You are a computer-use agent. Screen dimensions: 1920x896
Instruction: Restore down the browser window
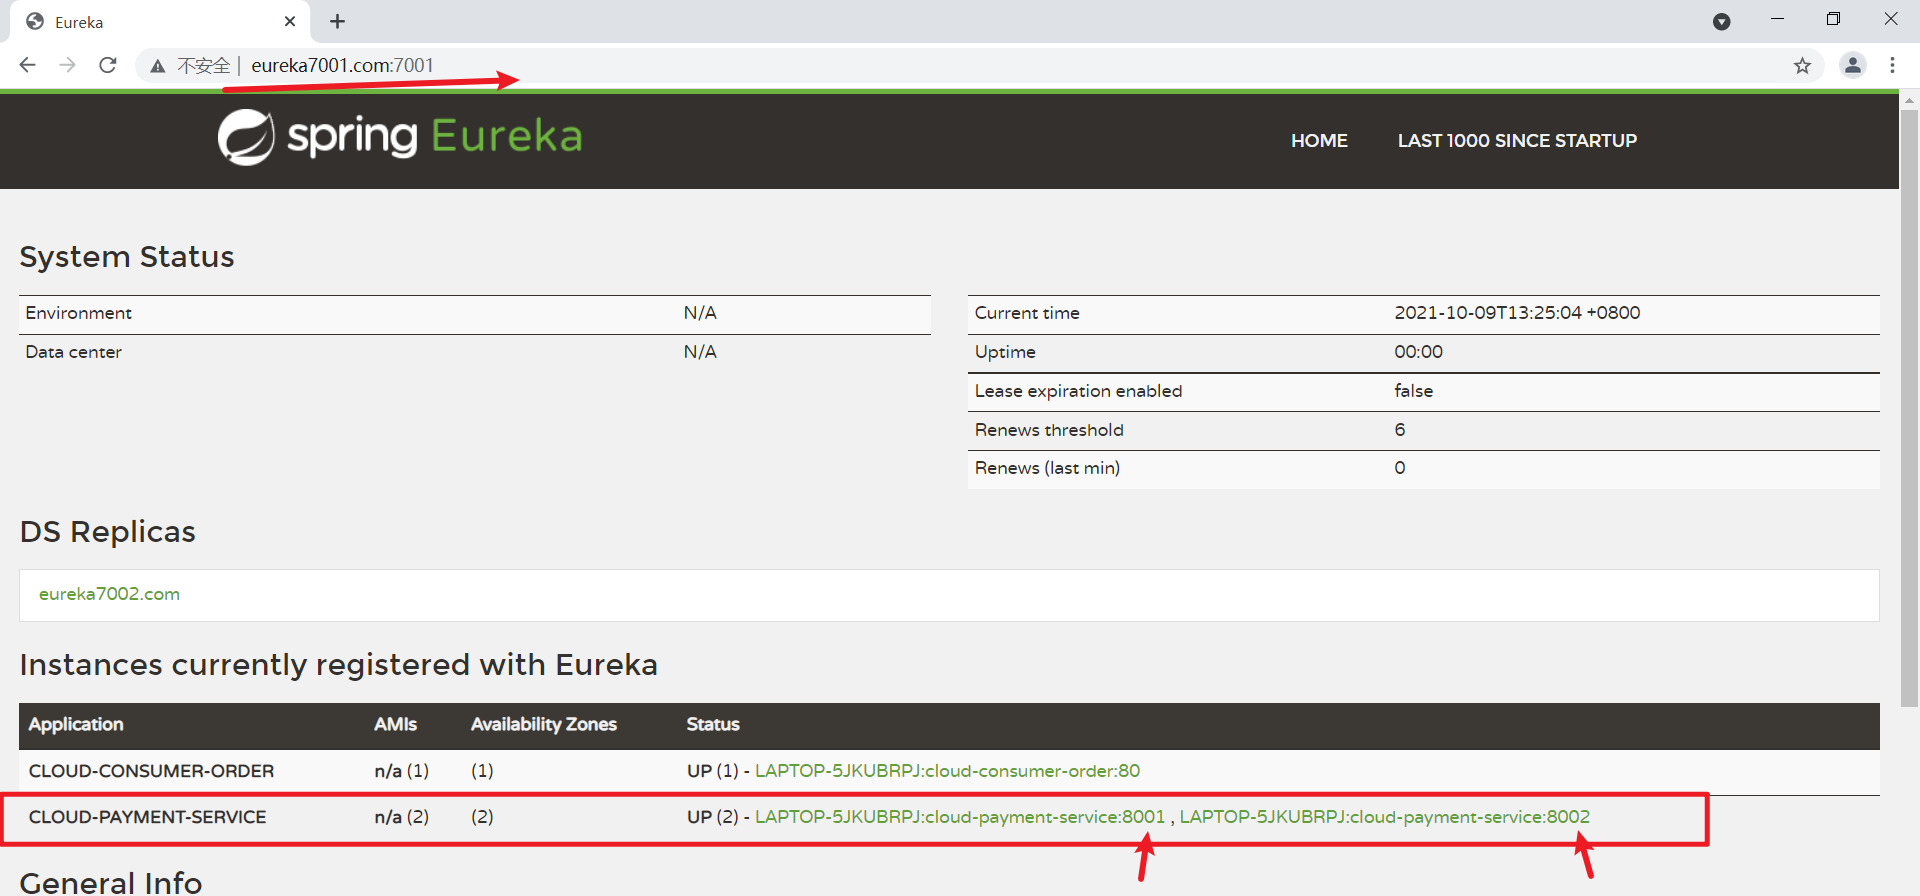pos(1833,19)
